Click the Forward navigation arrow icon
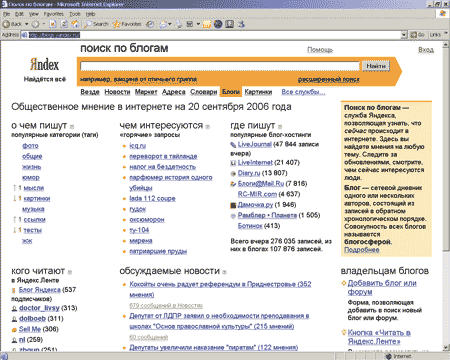Image resolution: width=450 pixels, height=360 pixels. [35, 24]
